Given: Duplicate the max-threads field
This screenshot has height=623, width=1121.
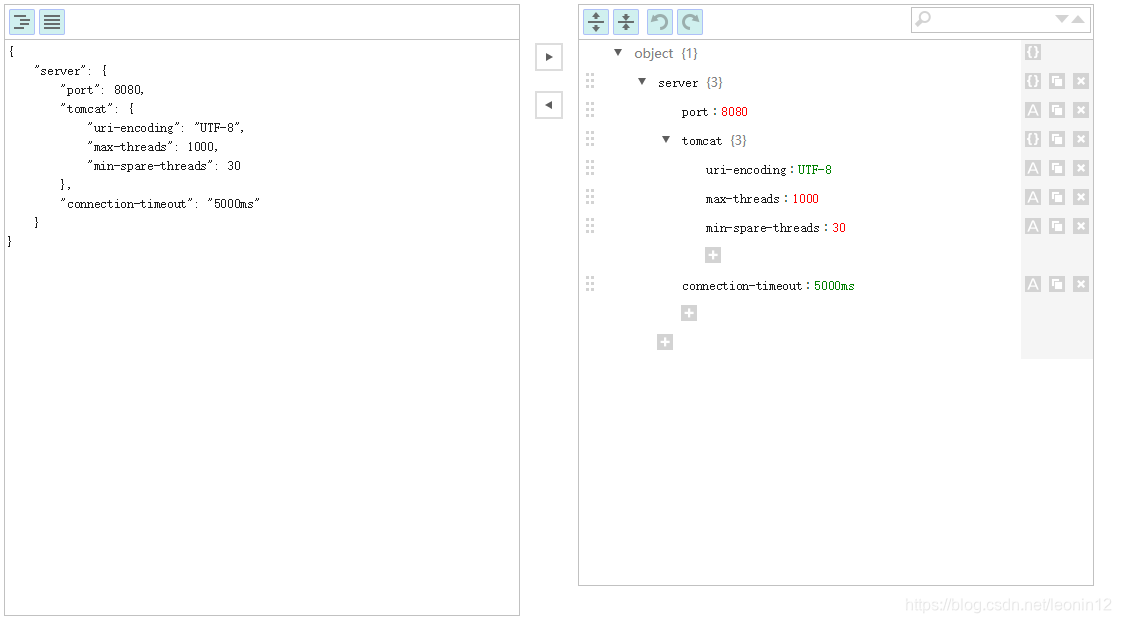Looking at the screenshot, I should click(x=1057, y=197).
